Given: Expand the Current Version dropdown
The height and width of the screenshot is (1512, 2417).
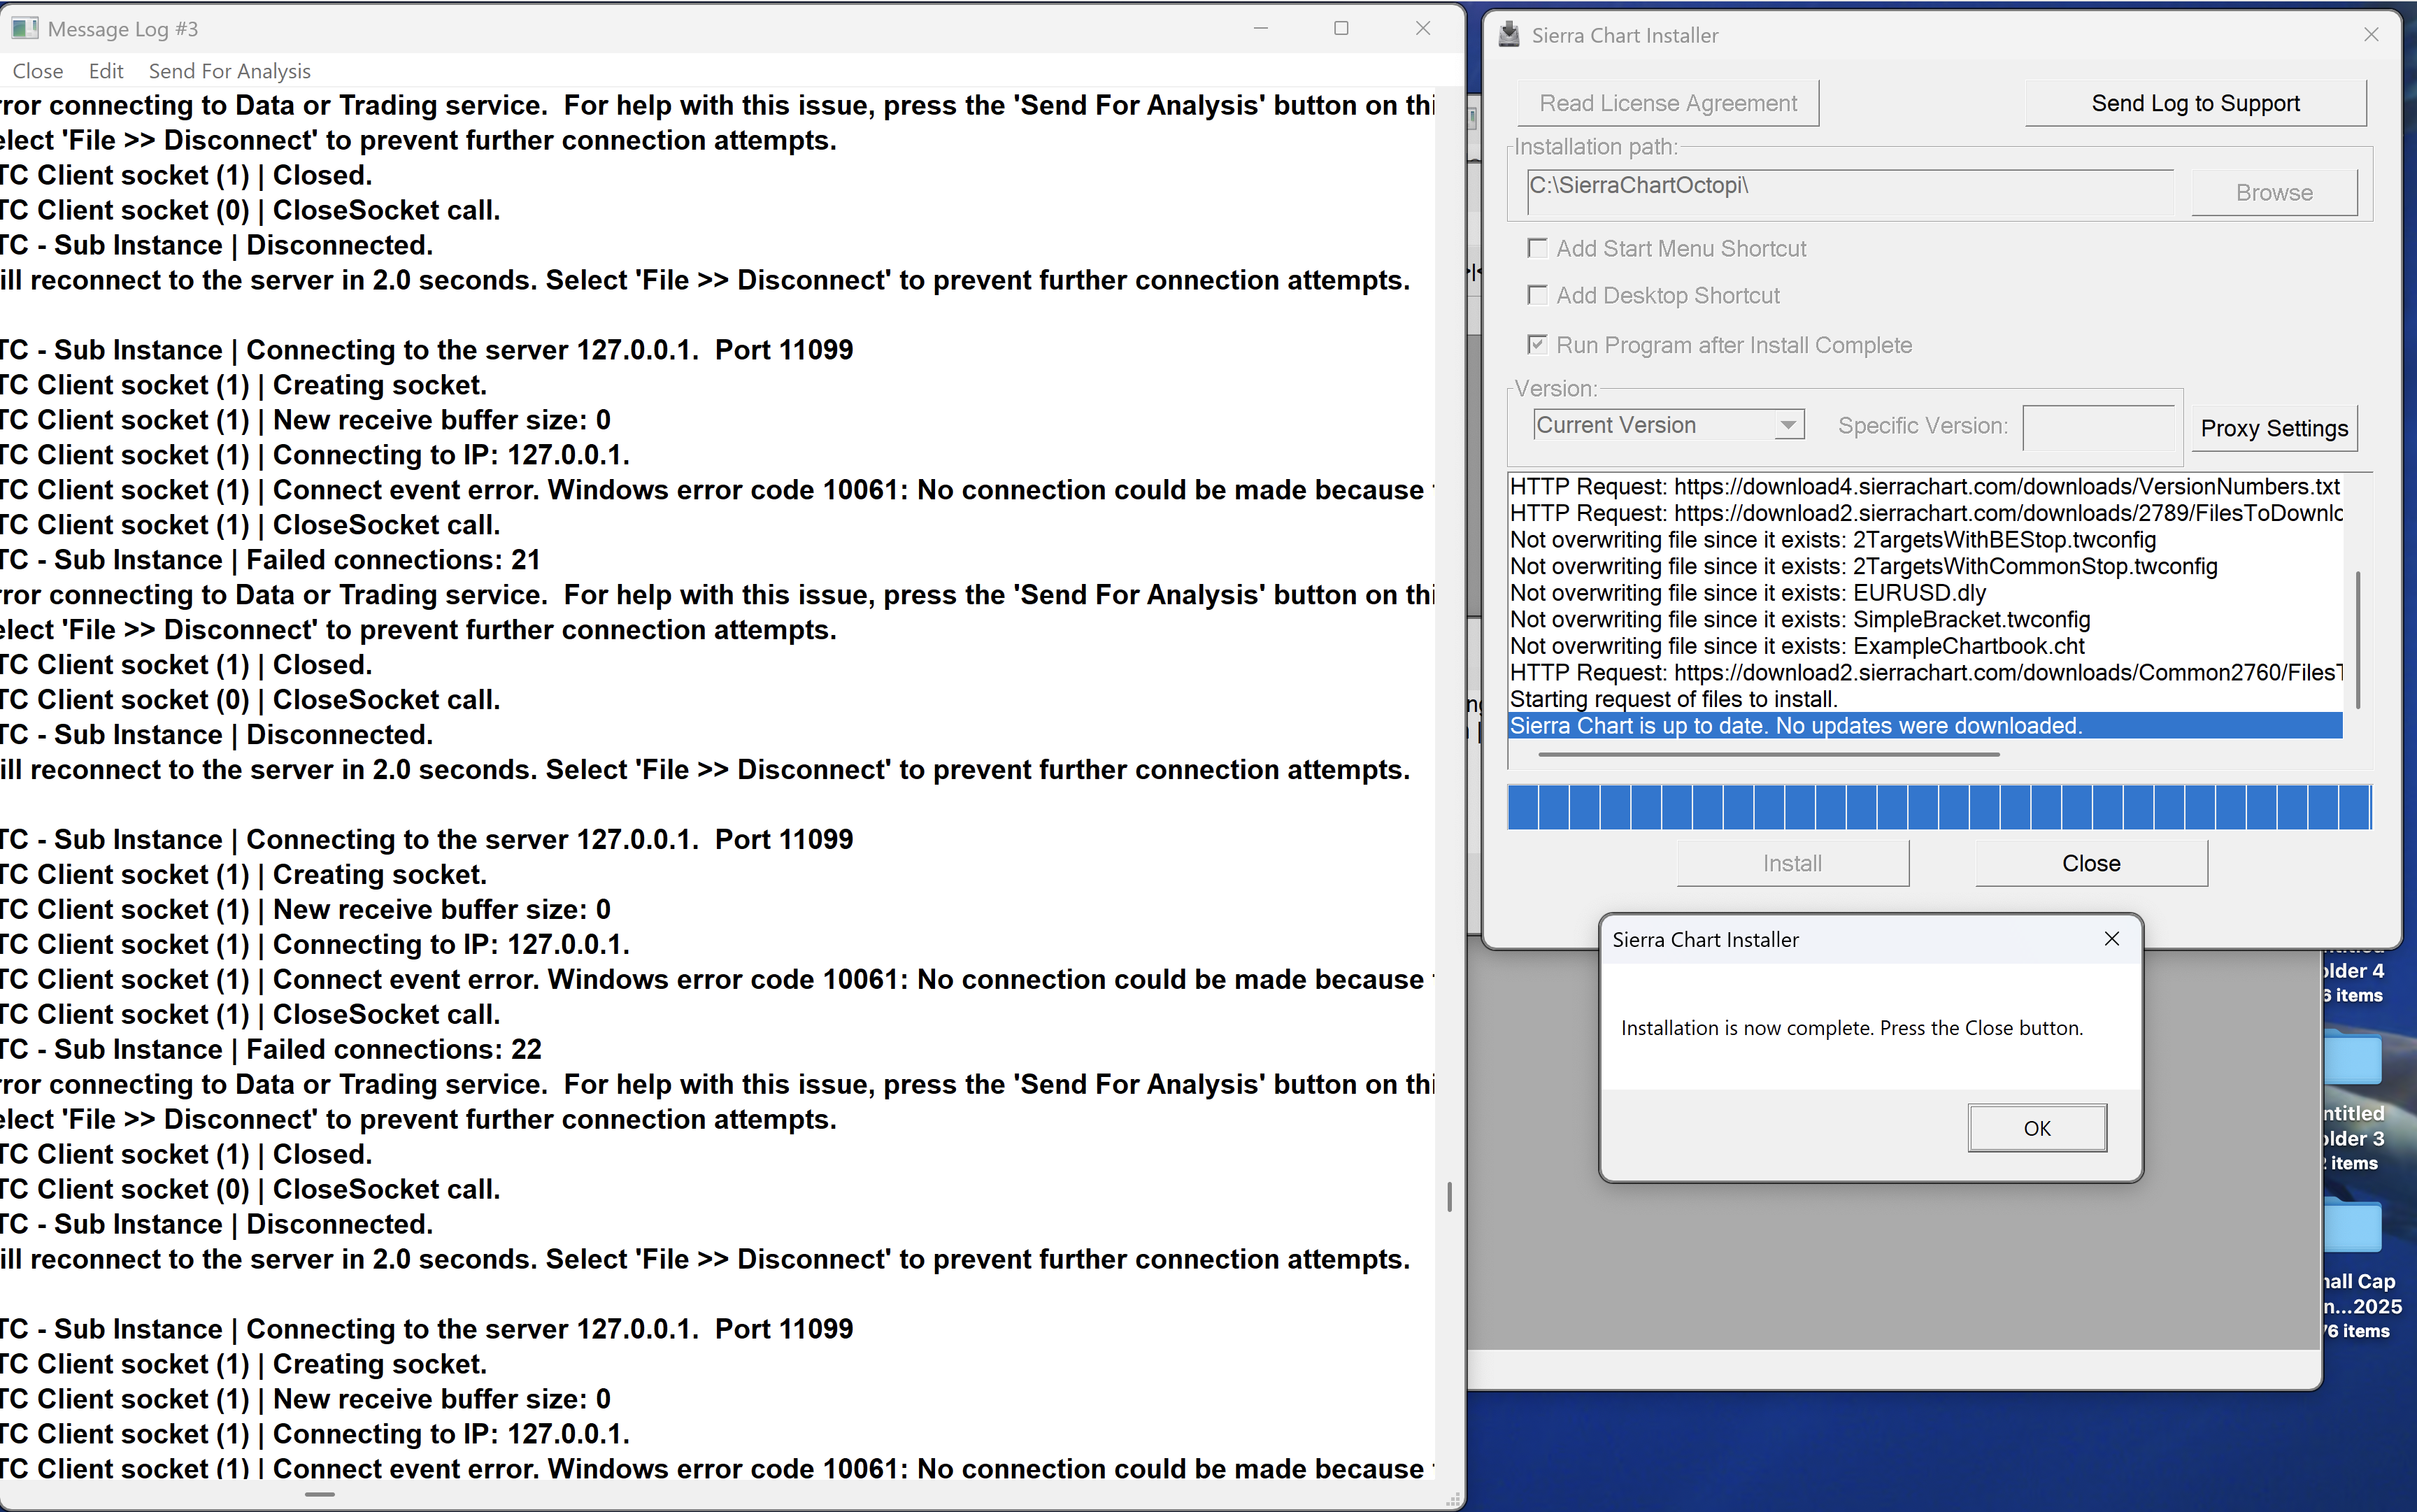Looking at the screenshot, I should point(1788,425).
